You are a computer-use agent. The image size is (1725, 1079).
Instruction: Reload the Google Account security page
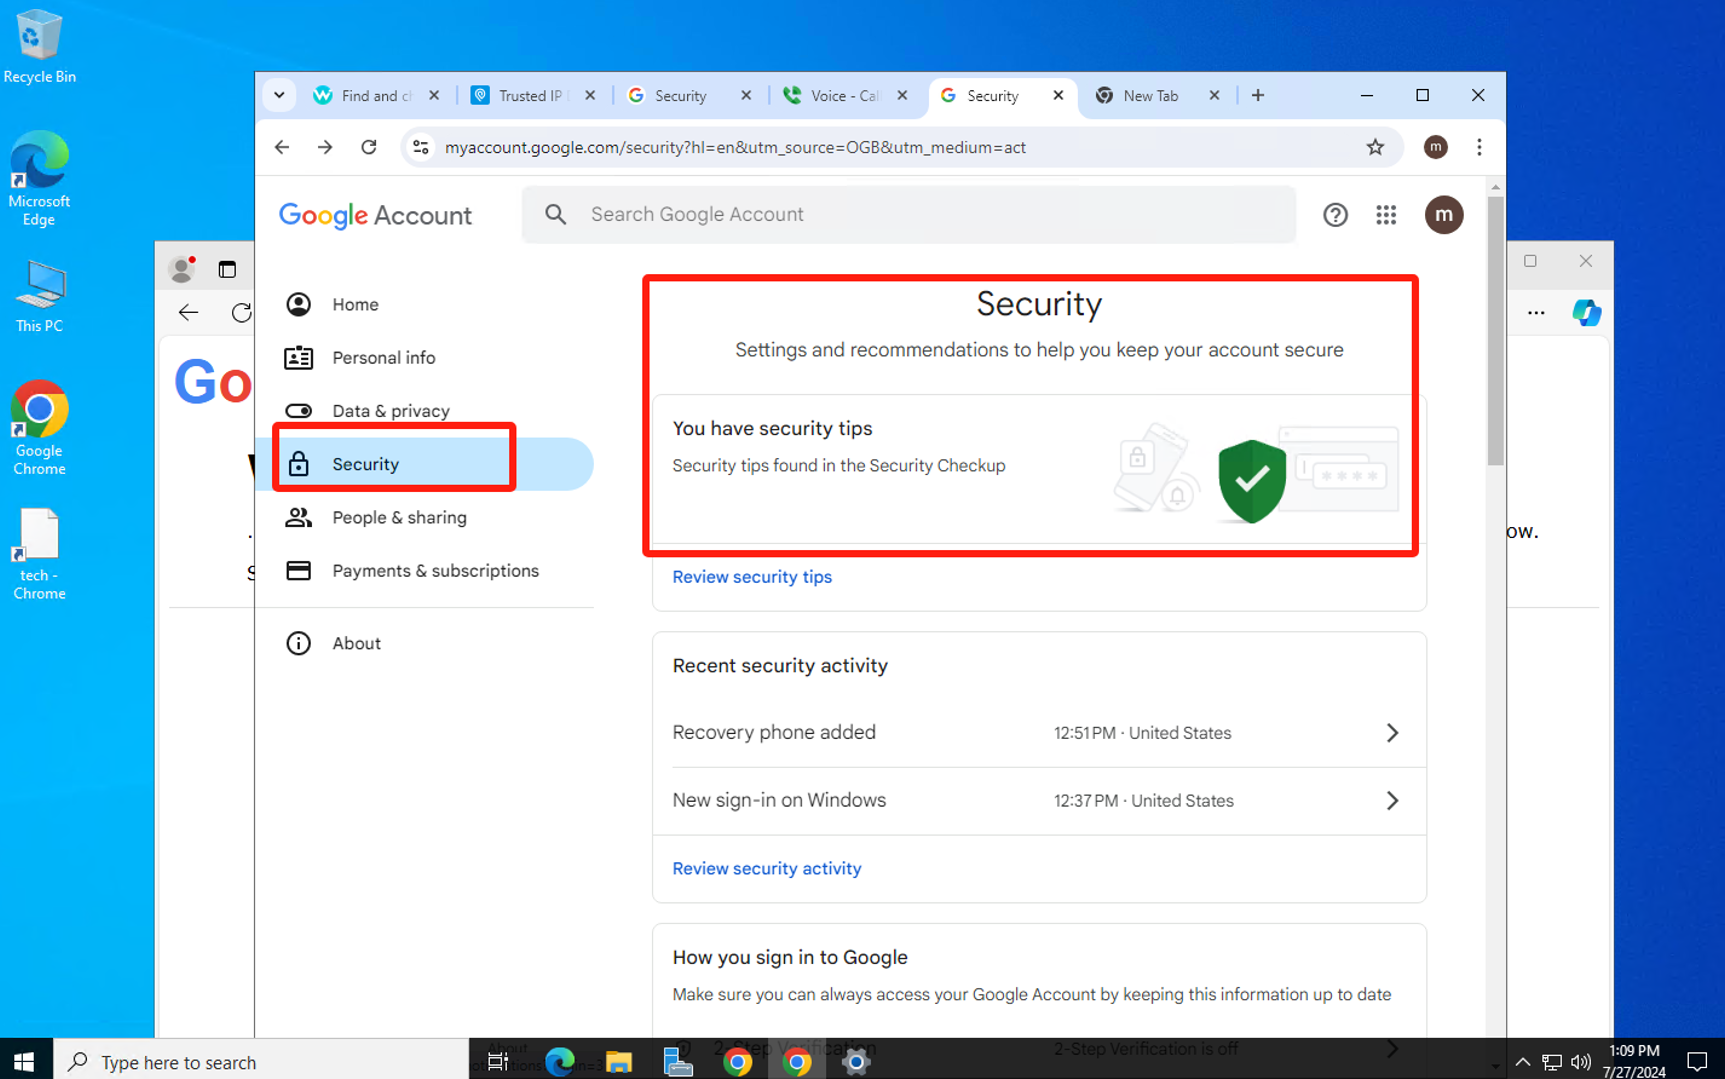[x=369, y=147]
